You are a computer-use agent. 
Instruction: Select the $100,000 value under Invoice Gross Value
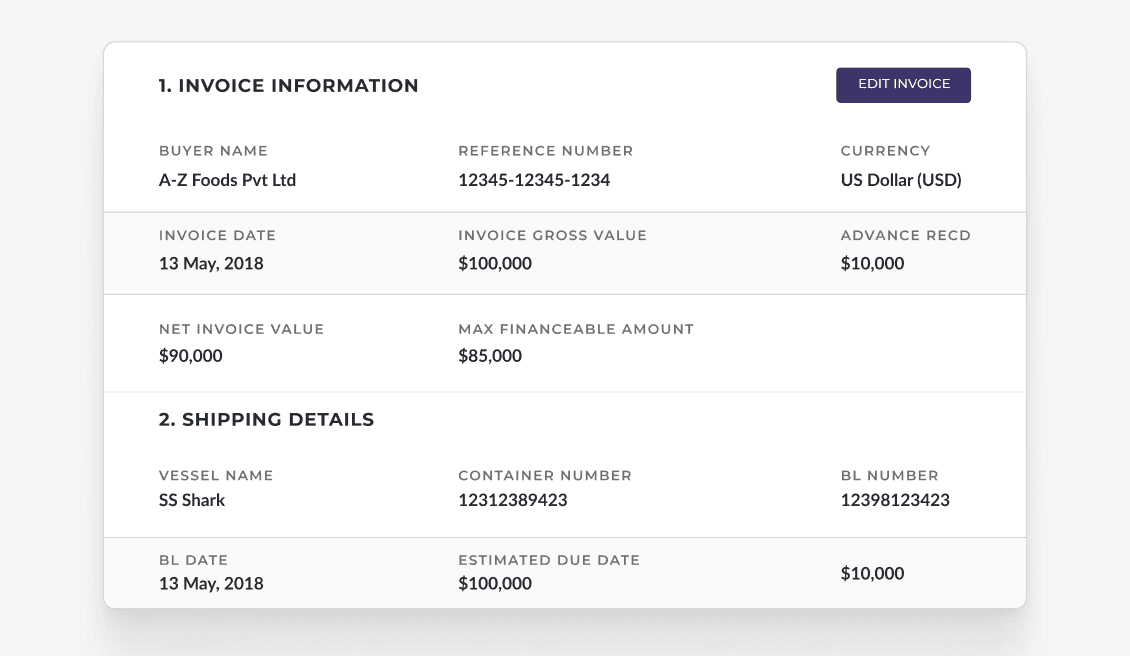495,264
